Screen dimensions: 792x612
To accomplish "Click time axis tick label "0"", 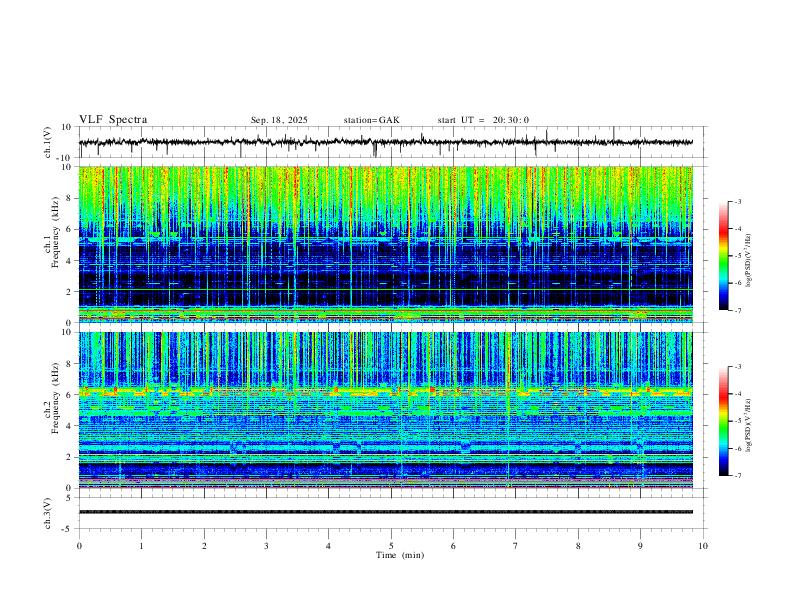I will point(79,546).
